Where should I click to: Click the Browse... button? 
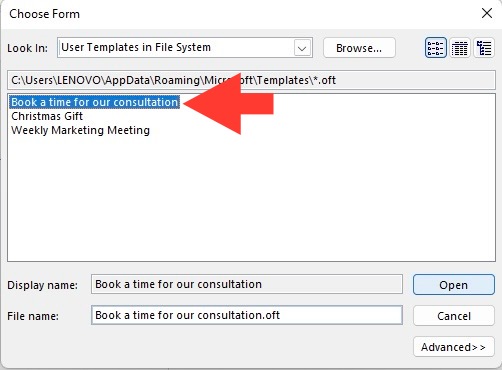(359, 48)
